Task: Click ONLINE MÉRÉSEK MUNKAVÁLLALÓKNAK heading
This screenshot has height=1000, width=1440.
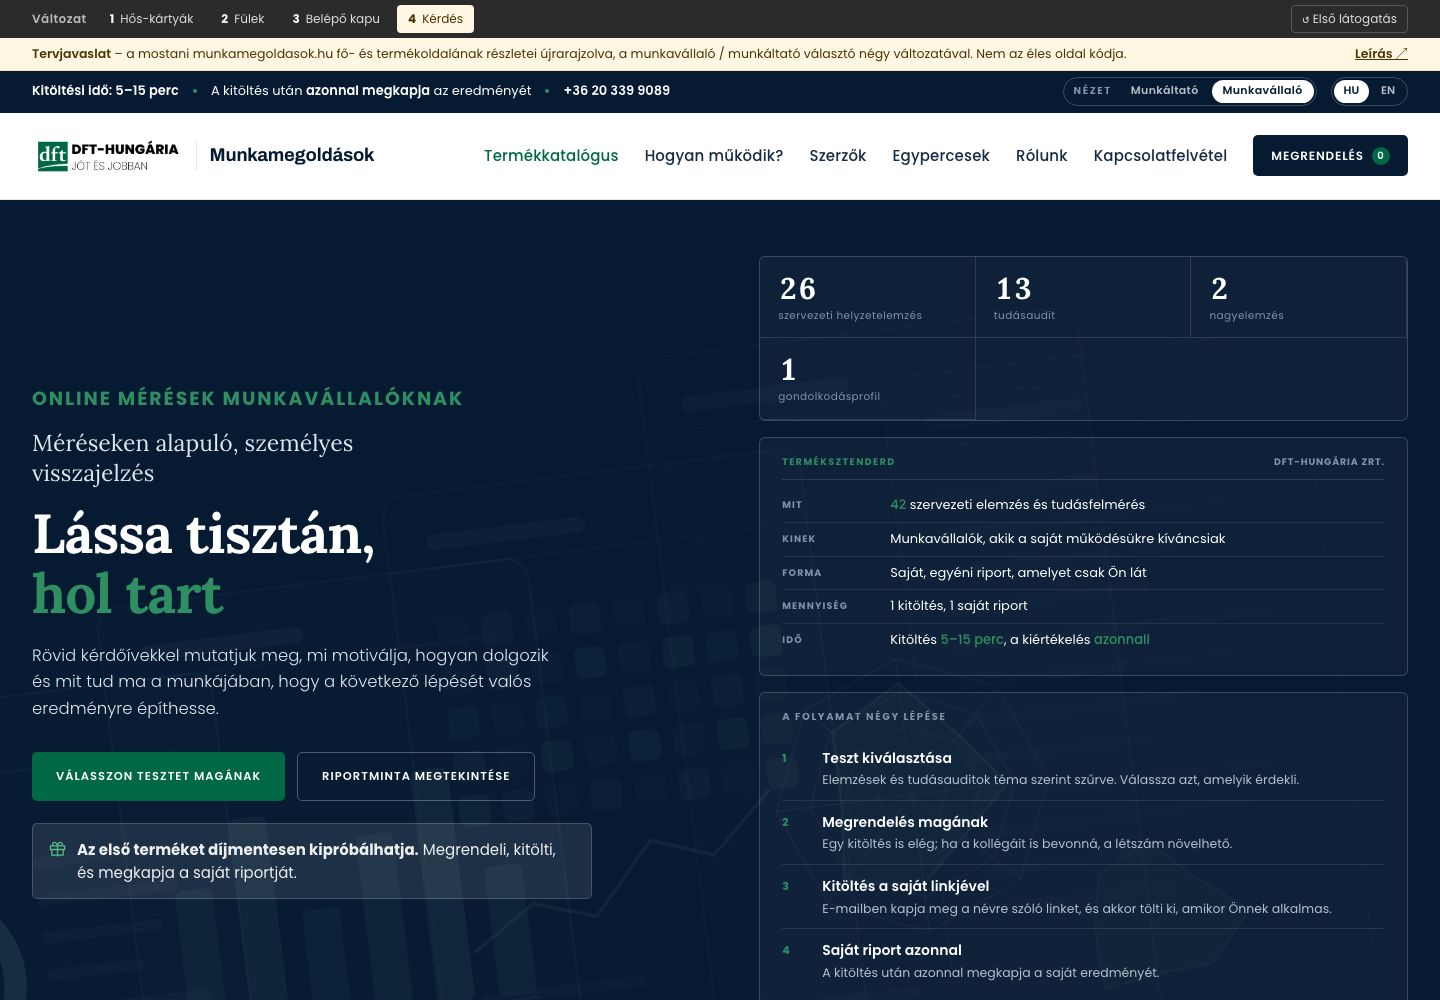Action: pos(248,398)
